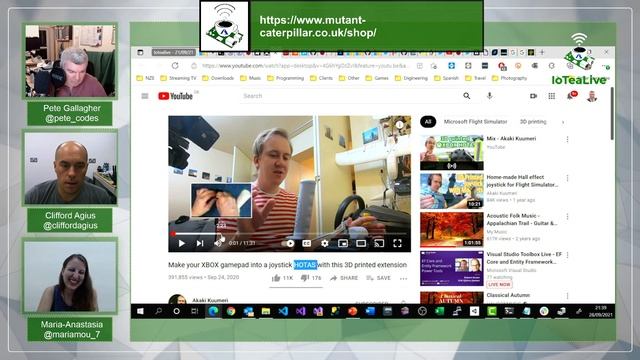Image resolution: width=640 pixels, height=360 pixels.
Task: Open the Classical Autumn video
Action: (x=451, y=297)
